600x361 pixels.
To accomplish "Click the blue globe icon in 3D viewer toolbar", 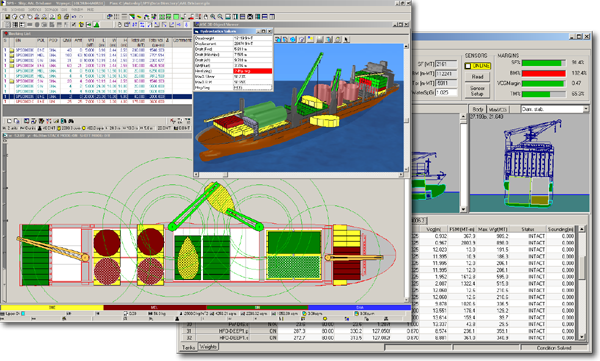I will (x=293, y=39).
